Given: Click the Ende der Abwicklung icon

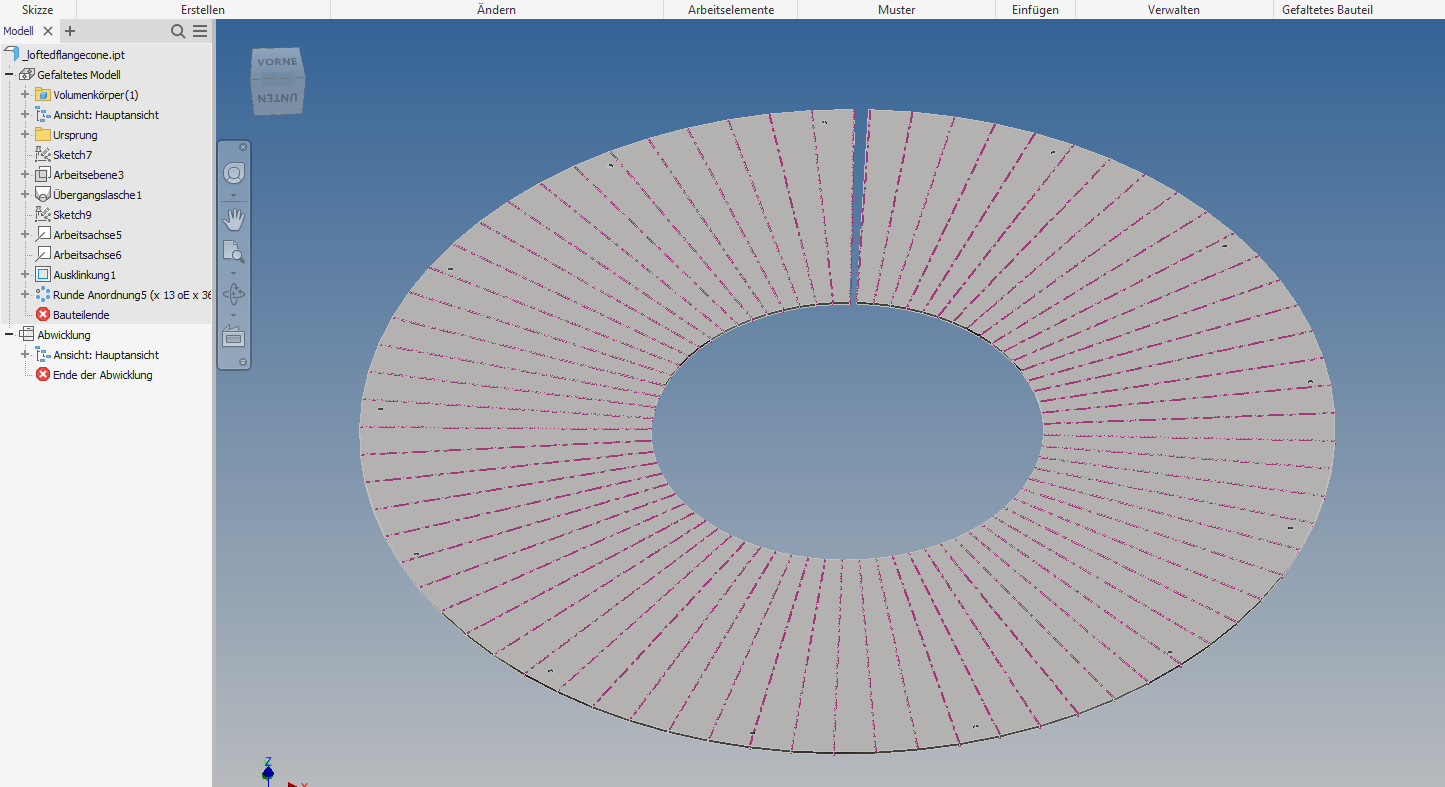Looking at the screenshot, I should click(x=41, y=374).
